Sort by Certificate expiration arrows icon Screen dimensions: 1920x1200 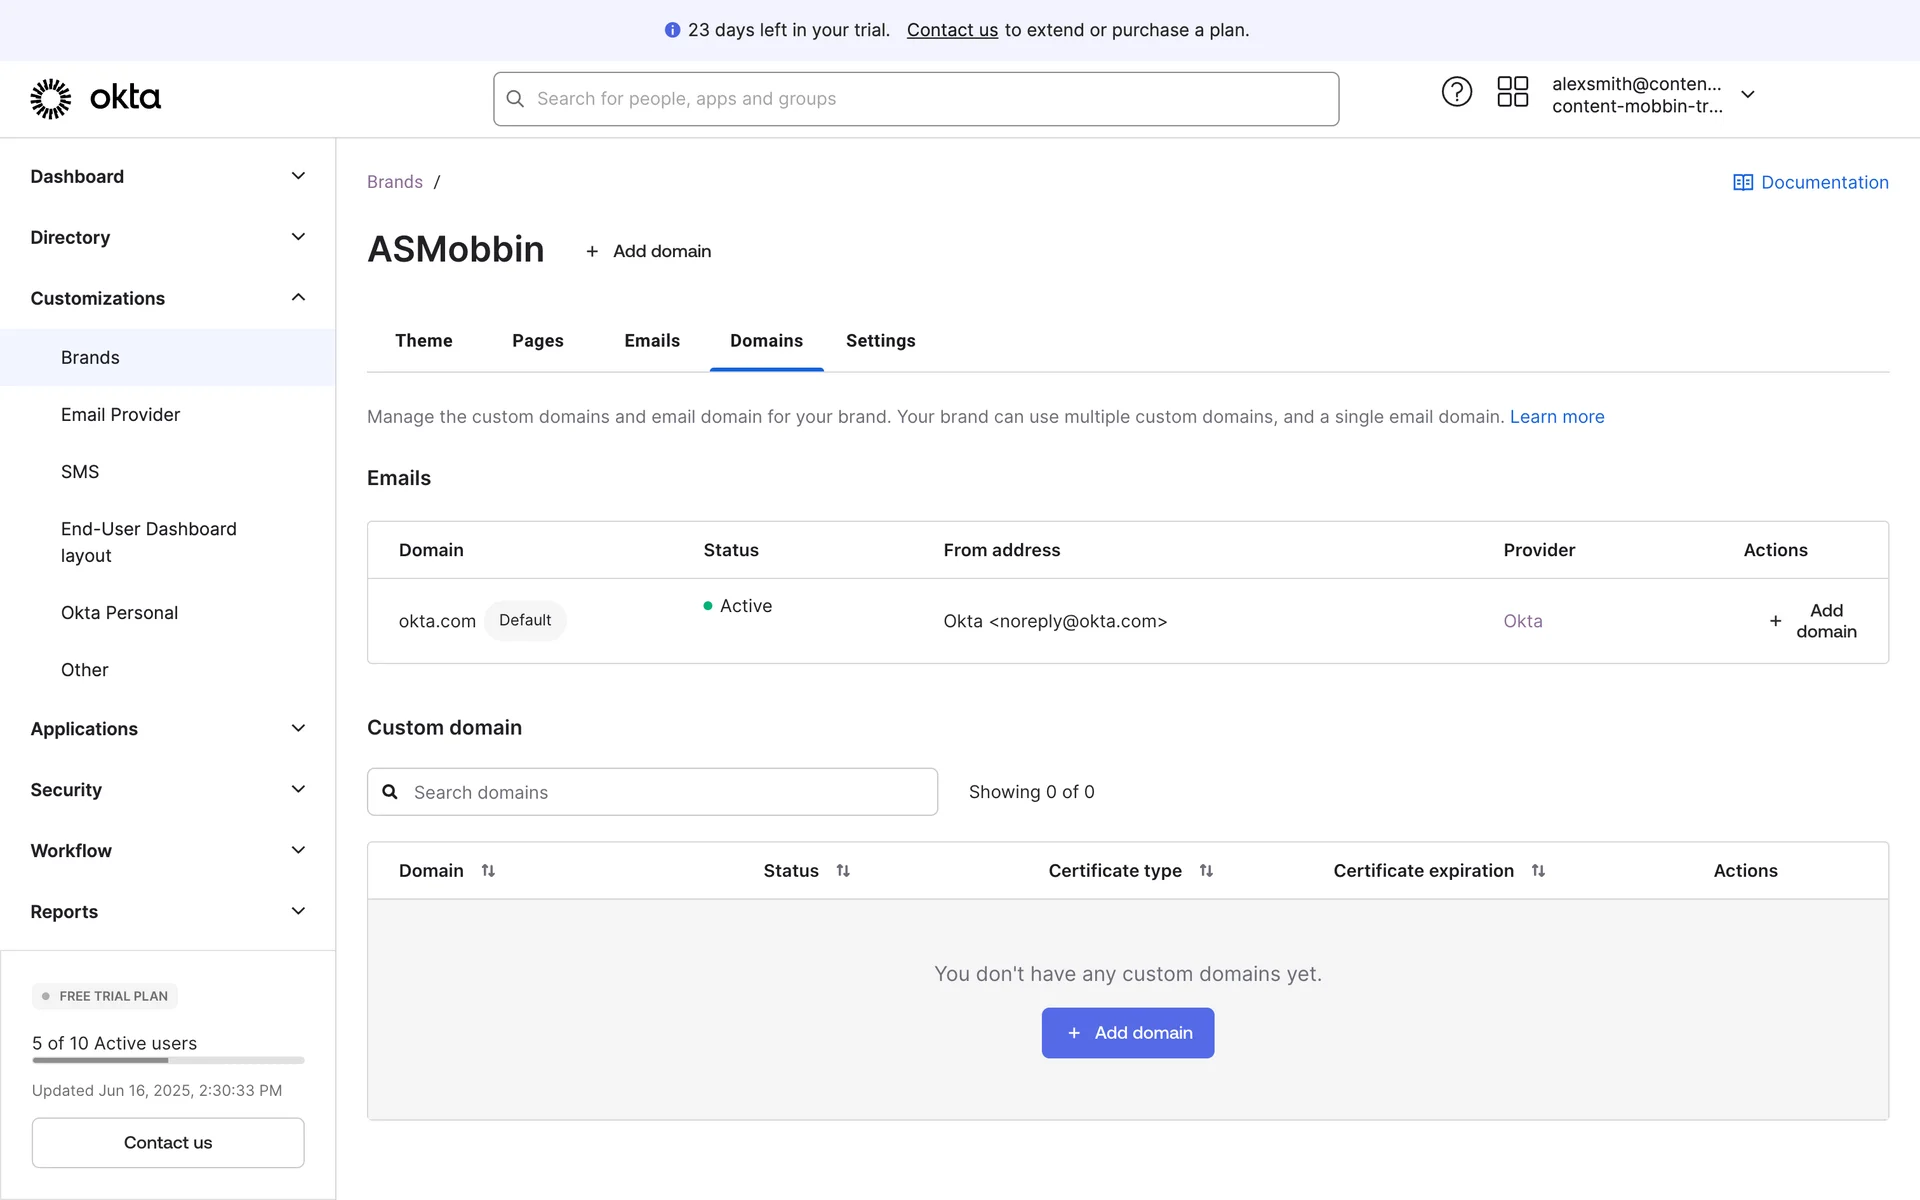coord(1538,871)
